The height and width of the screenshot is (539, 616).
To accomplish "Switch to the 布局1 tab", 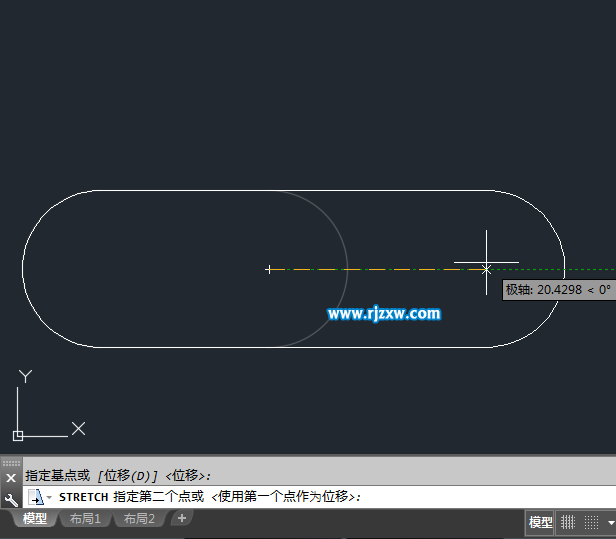I will click(x=85, y=519).
